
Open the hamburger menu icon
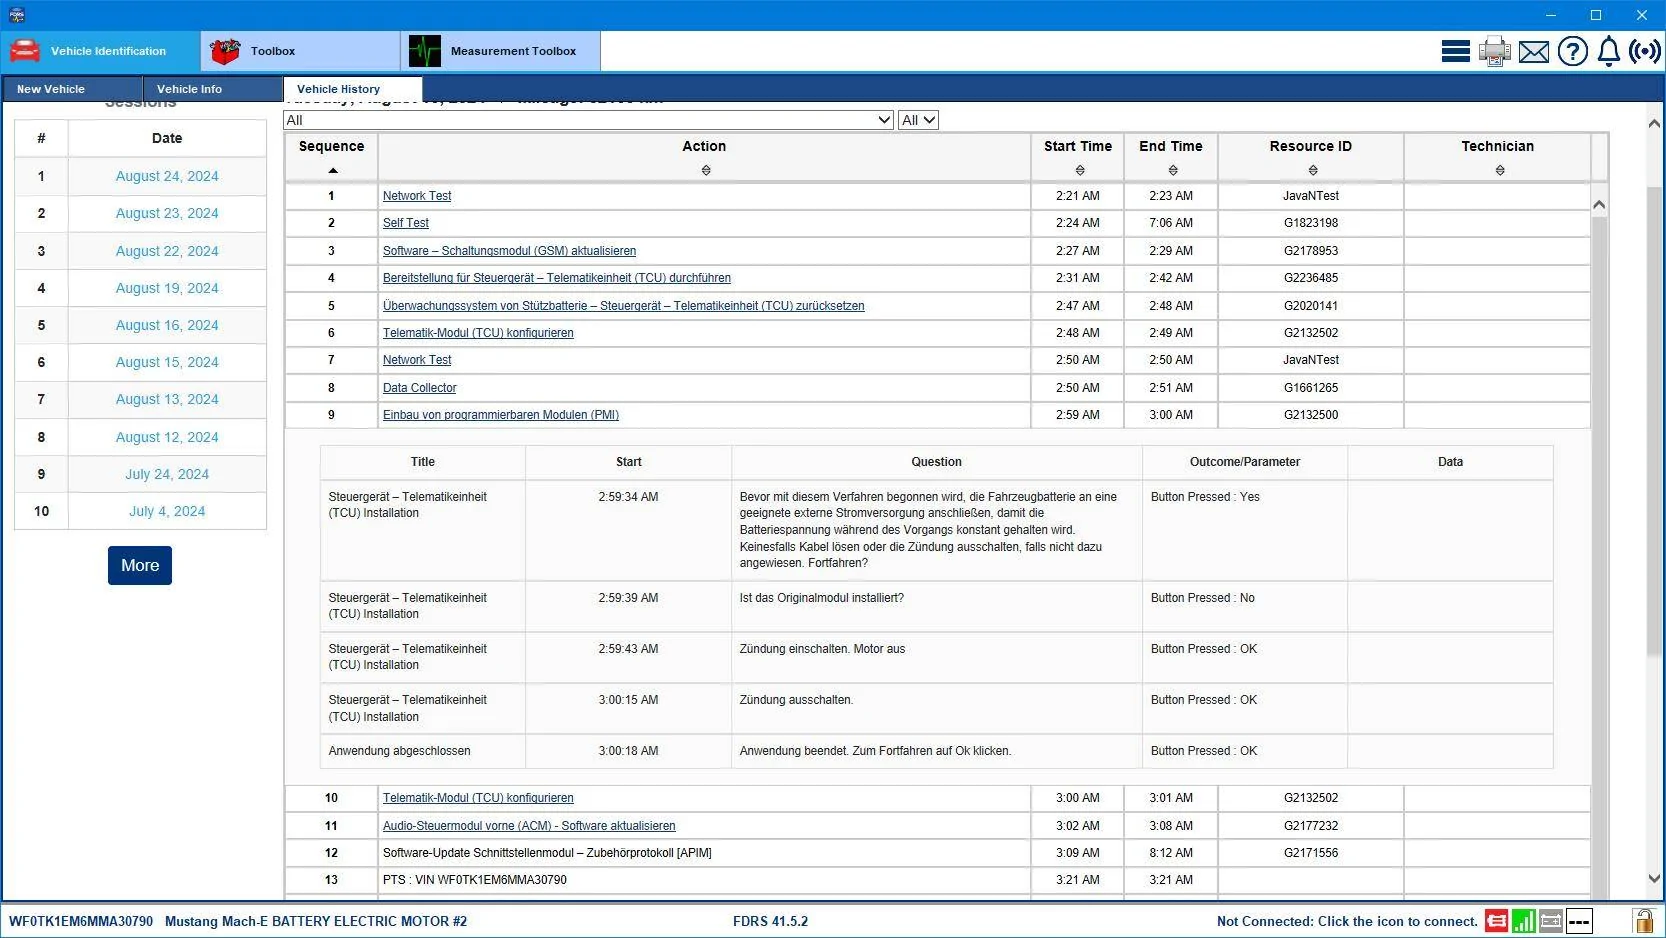click(1455, 51)
